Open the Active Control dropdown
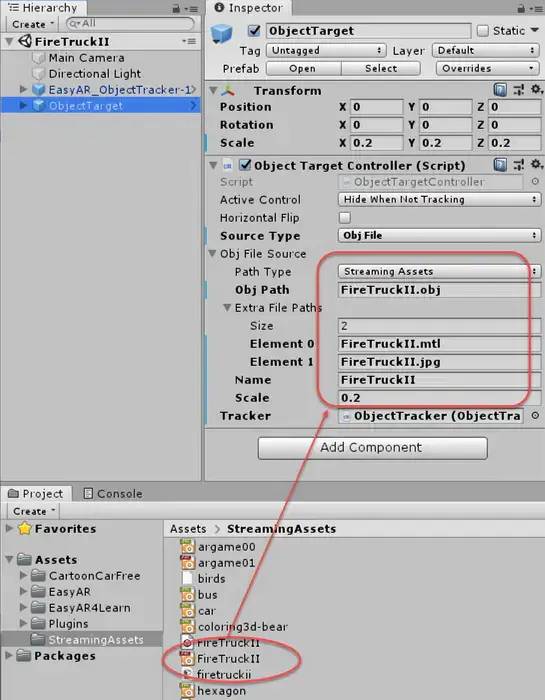Screen dimensions: 545x700 pos(440,200)
